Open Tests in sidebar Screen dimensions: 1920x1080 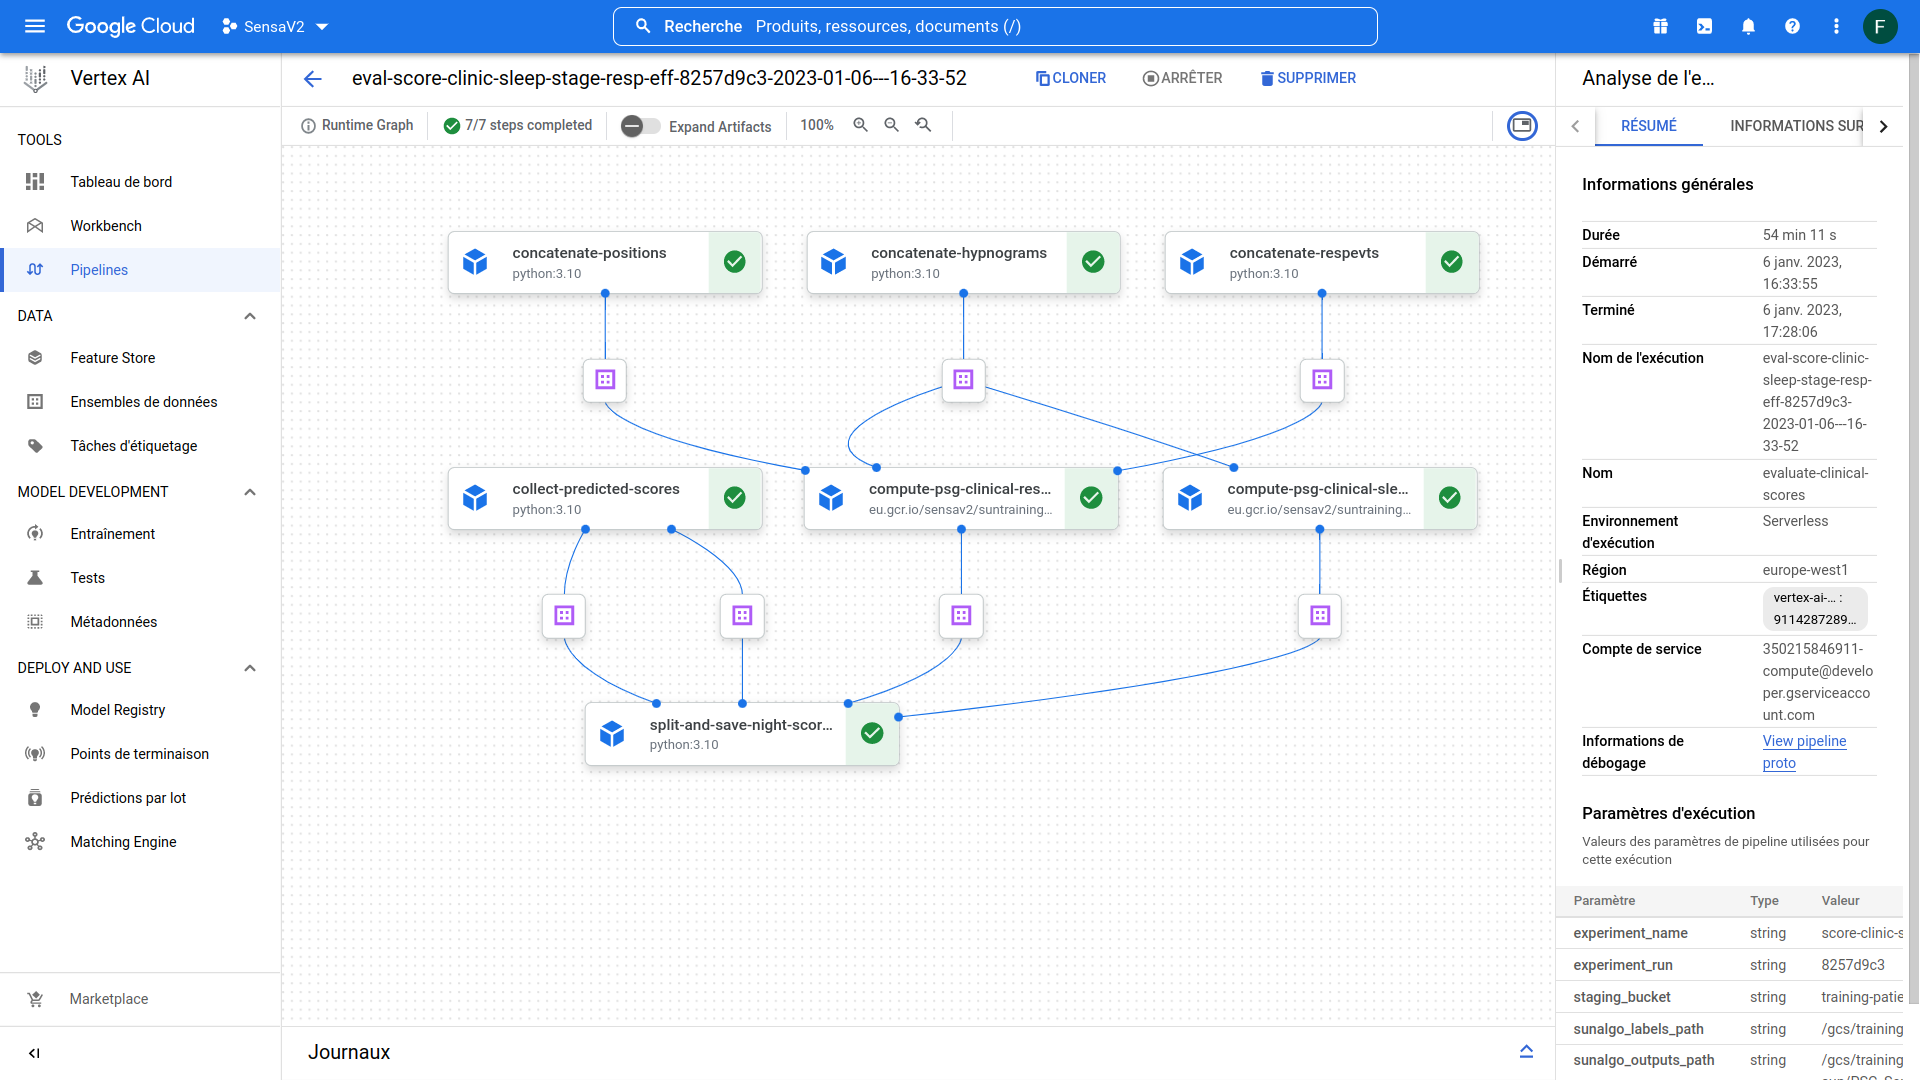pos(140,578)
